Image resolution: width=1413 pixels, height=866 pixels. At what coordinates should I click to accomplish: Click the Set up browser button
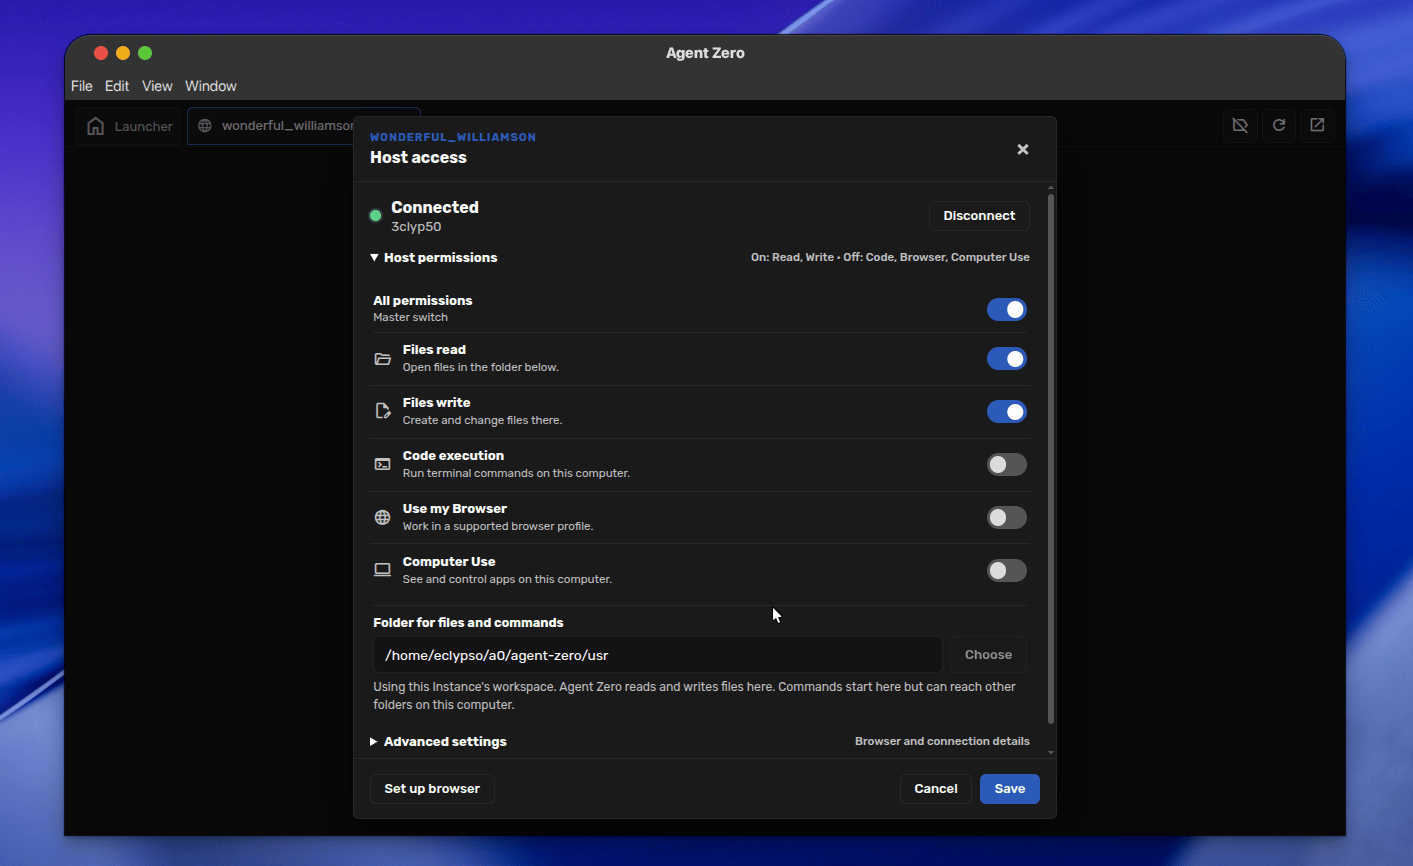pos(432,789)
